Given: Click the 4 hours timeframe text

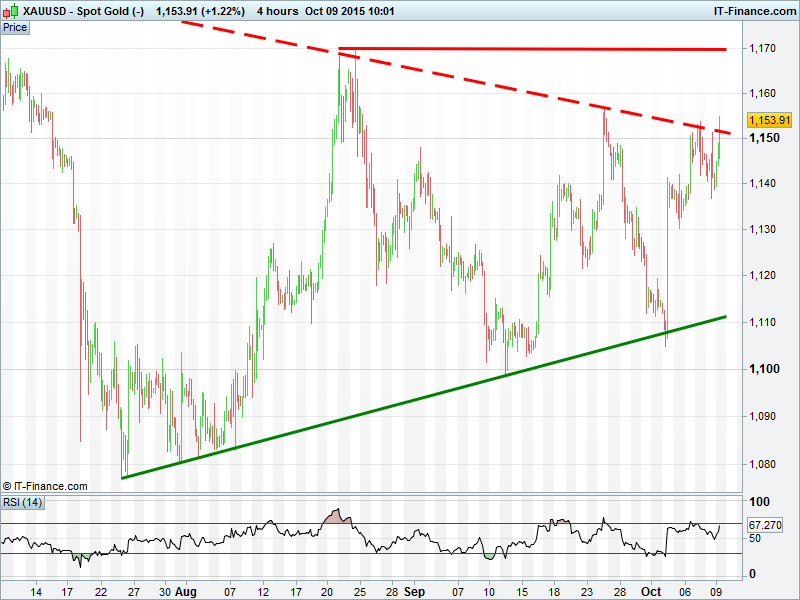Looking at the screenshot, I should click(278, 11).
